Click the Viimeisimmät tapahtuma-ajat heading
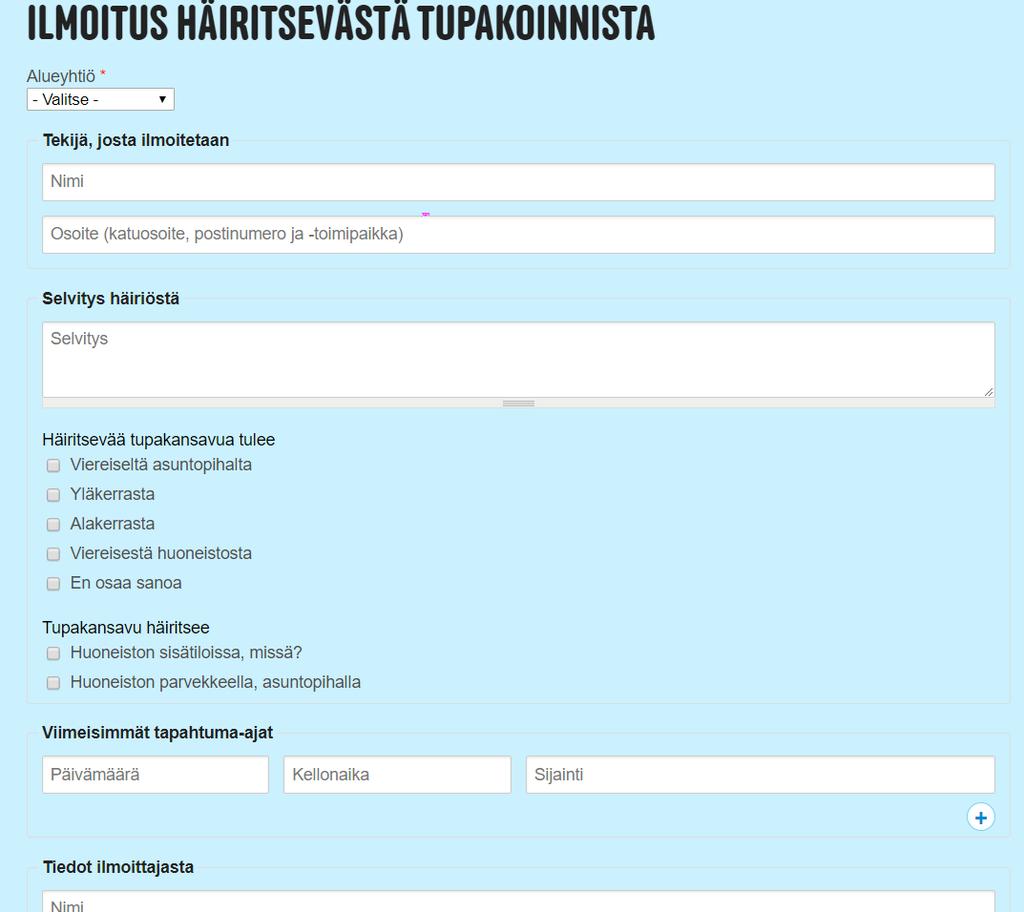Viewport: 1024px width, 912px height. click(157, 733)
